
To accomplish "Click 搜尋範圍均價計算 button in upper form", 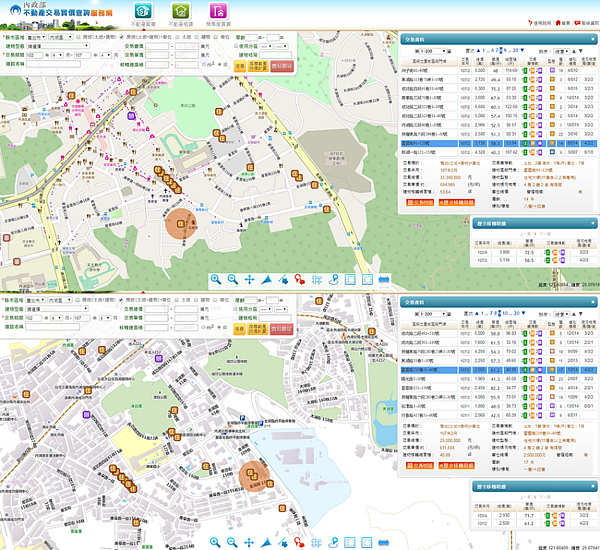I will (x=258, y=66).
